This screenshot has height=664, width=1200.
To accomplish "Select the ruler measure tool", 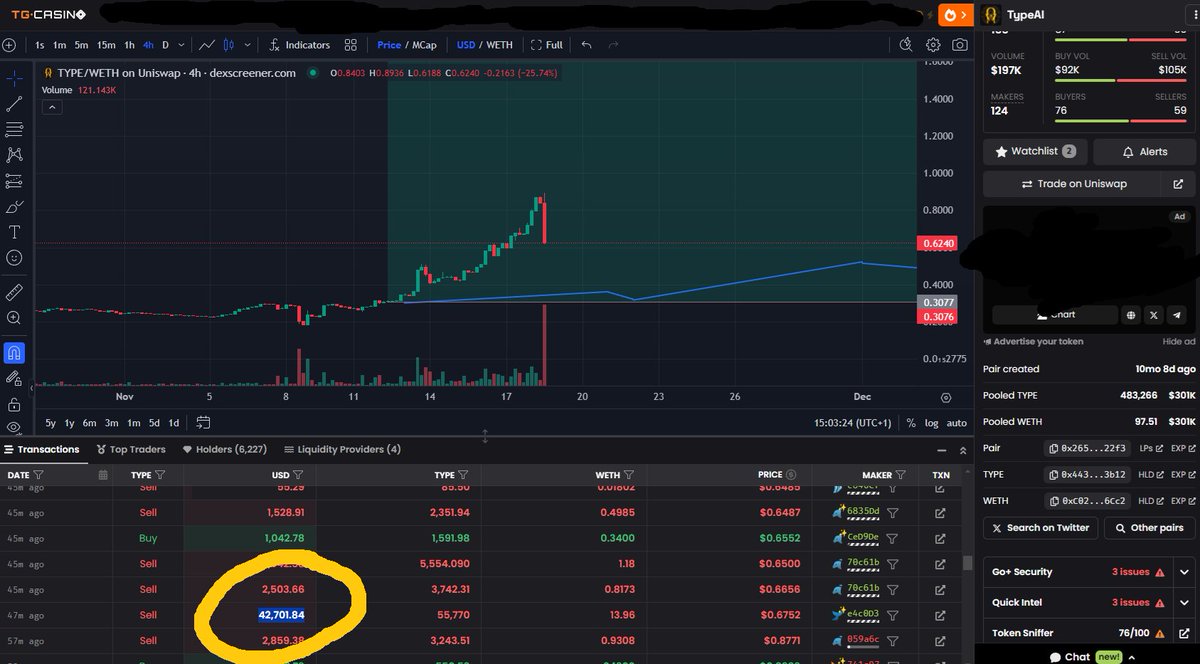I will pyautogui.click(x=14, y=292).
